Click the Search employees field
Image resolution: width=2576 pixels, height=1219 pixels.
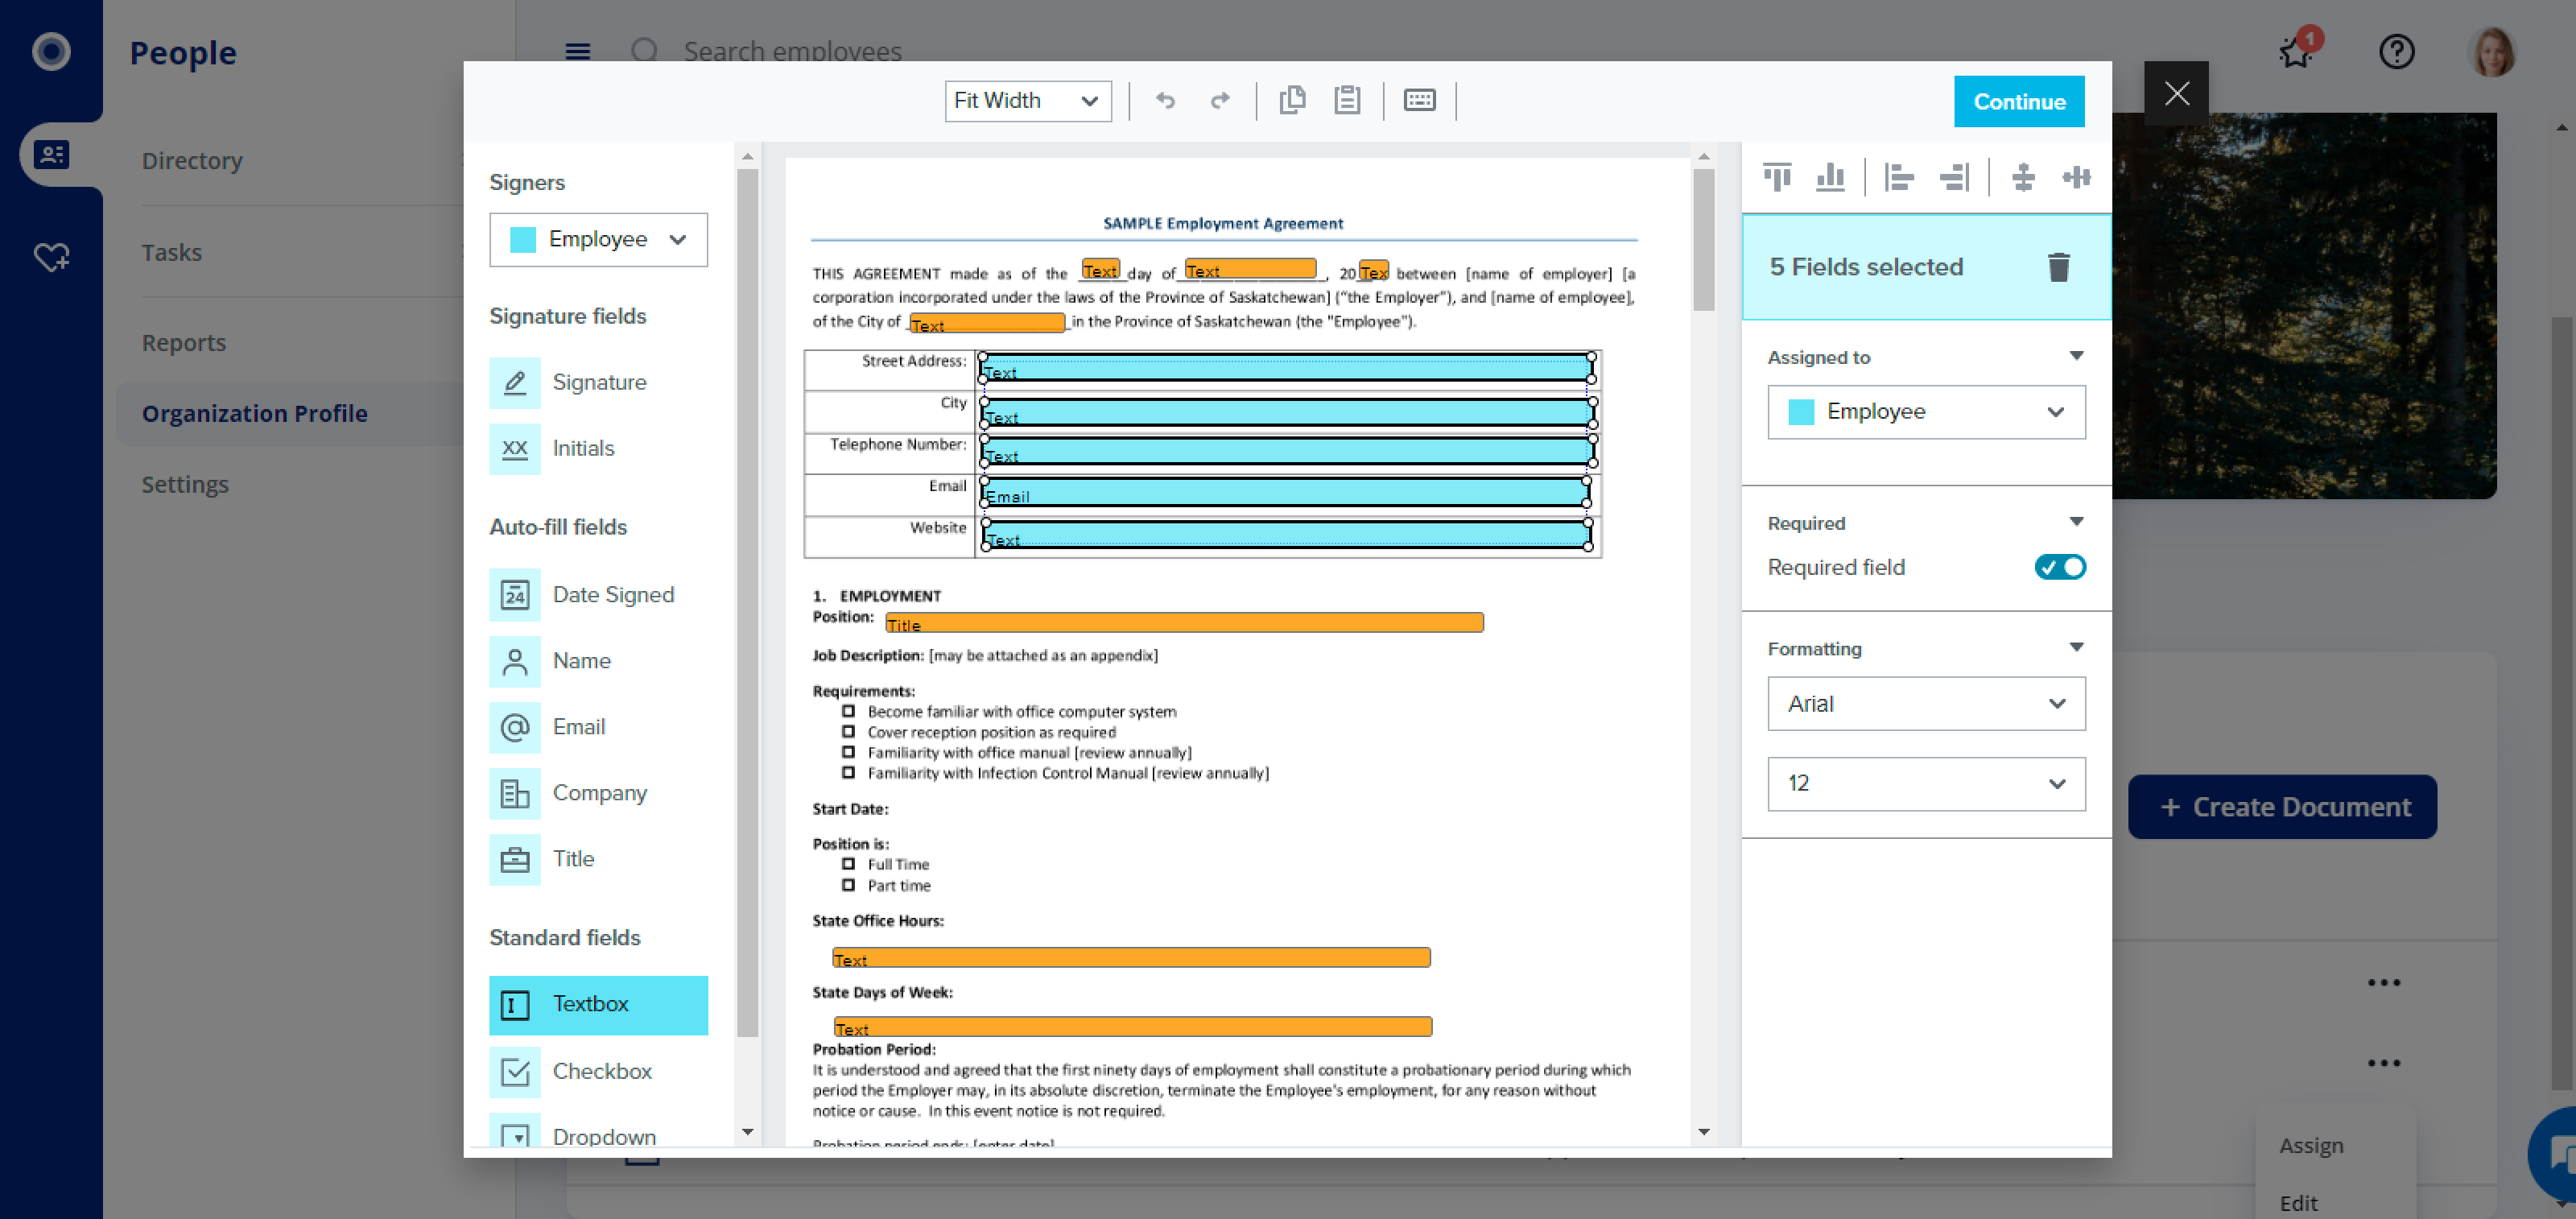coord(792,51)
